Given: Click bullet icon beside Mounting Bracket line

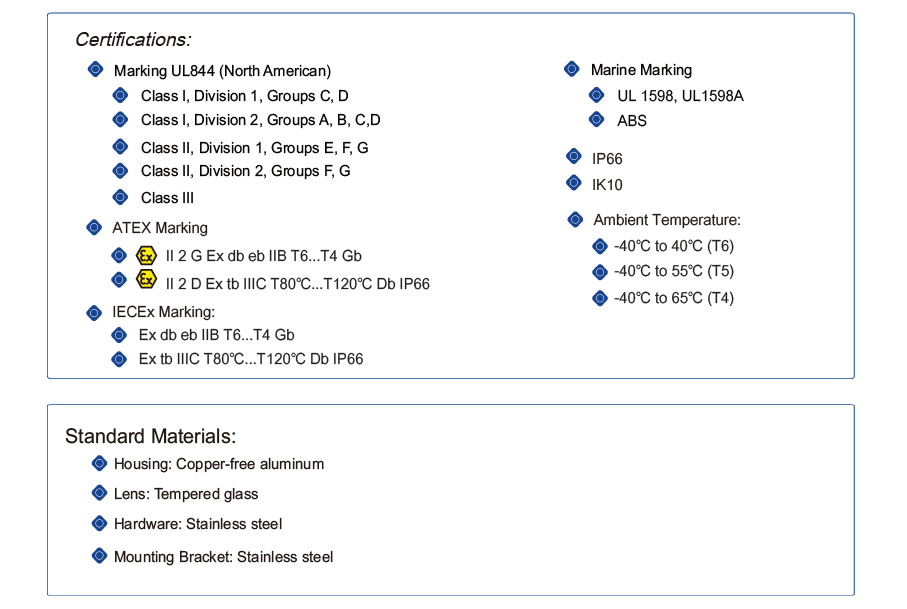Looking at the screenshot, I should [x=99, y=556].
